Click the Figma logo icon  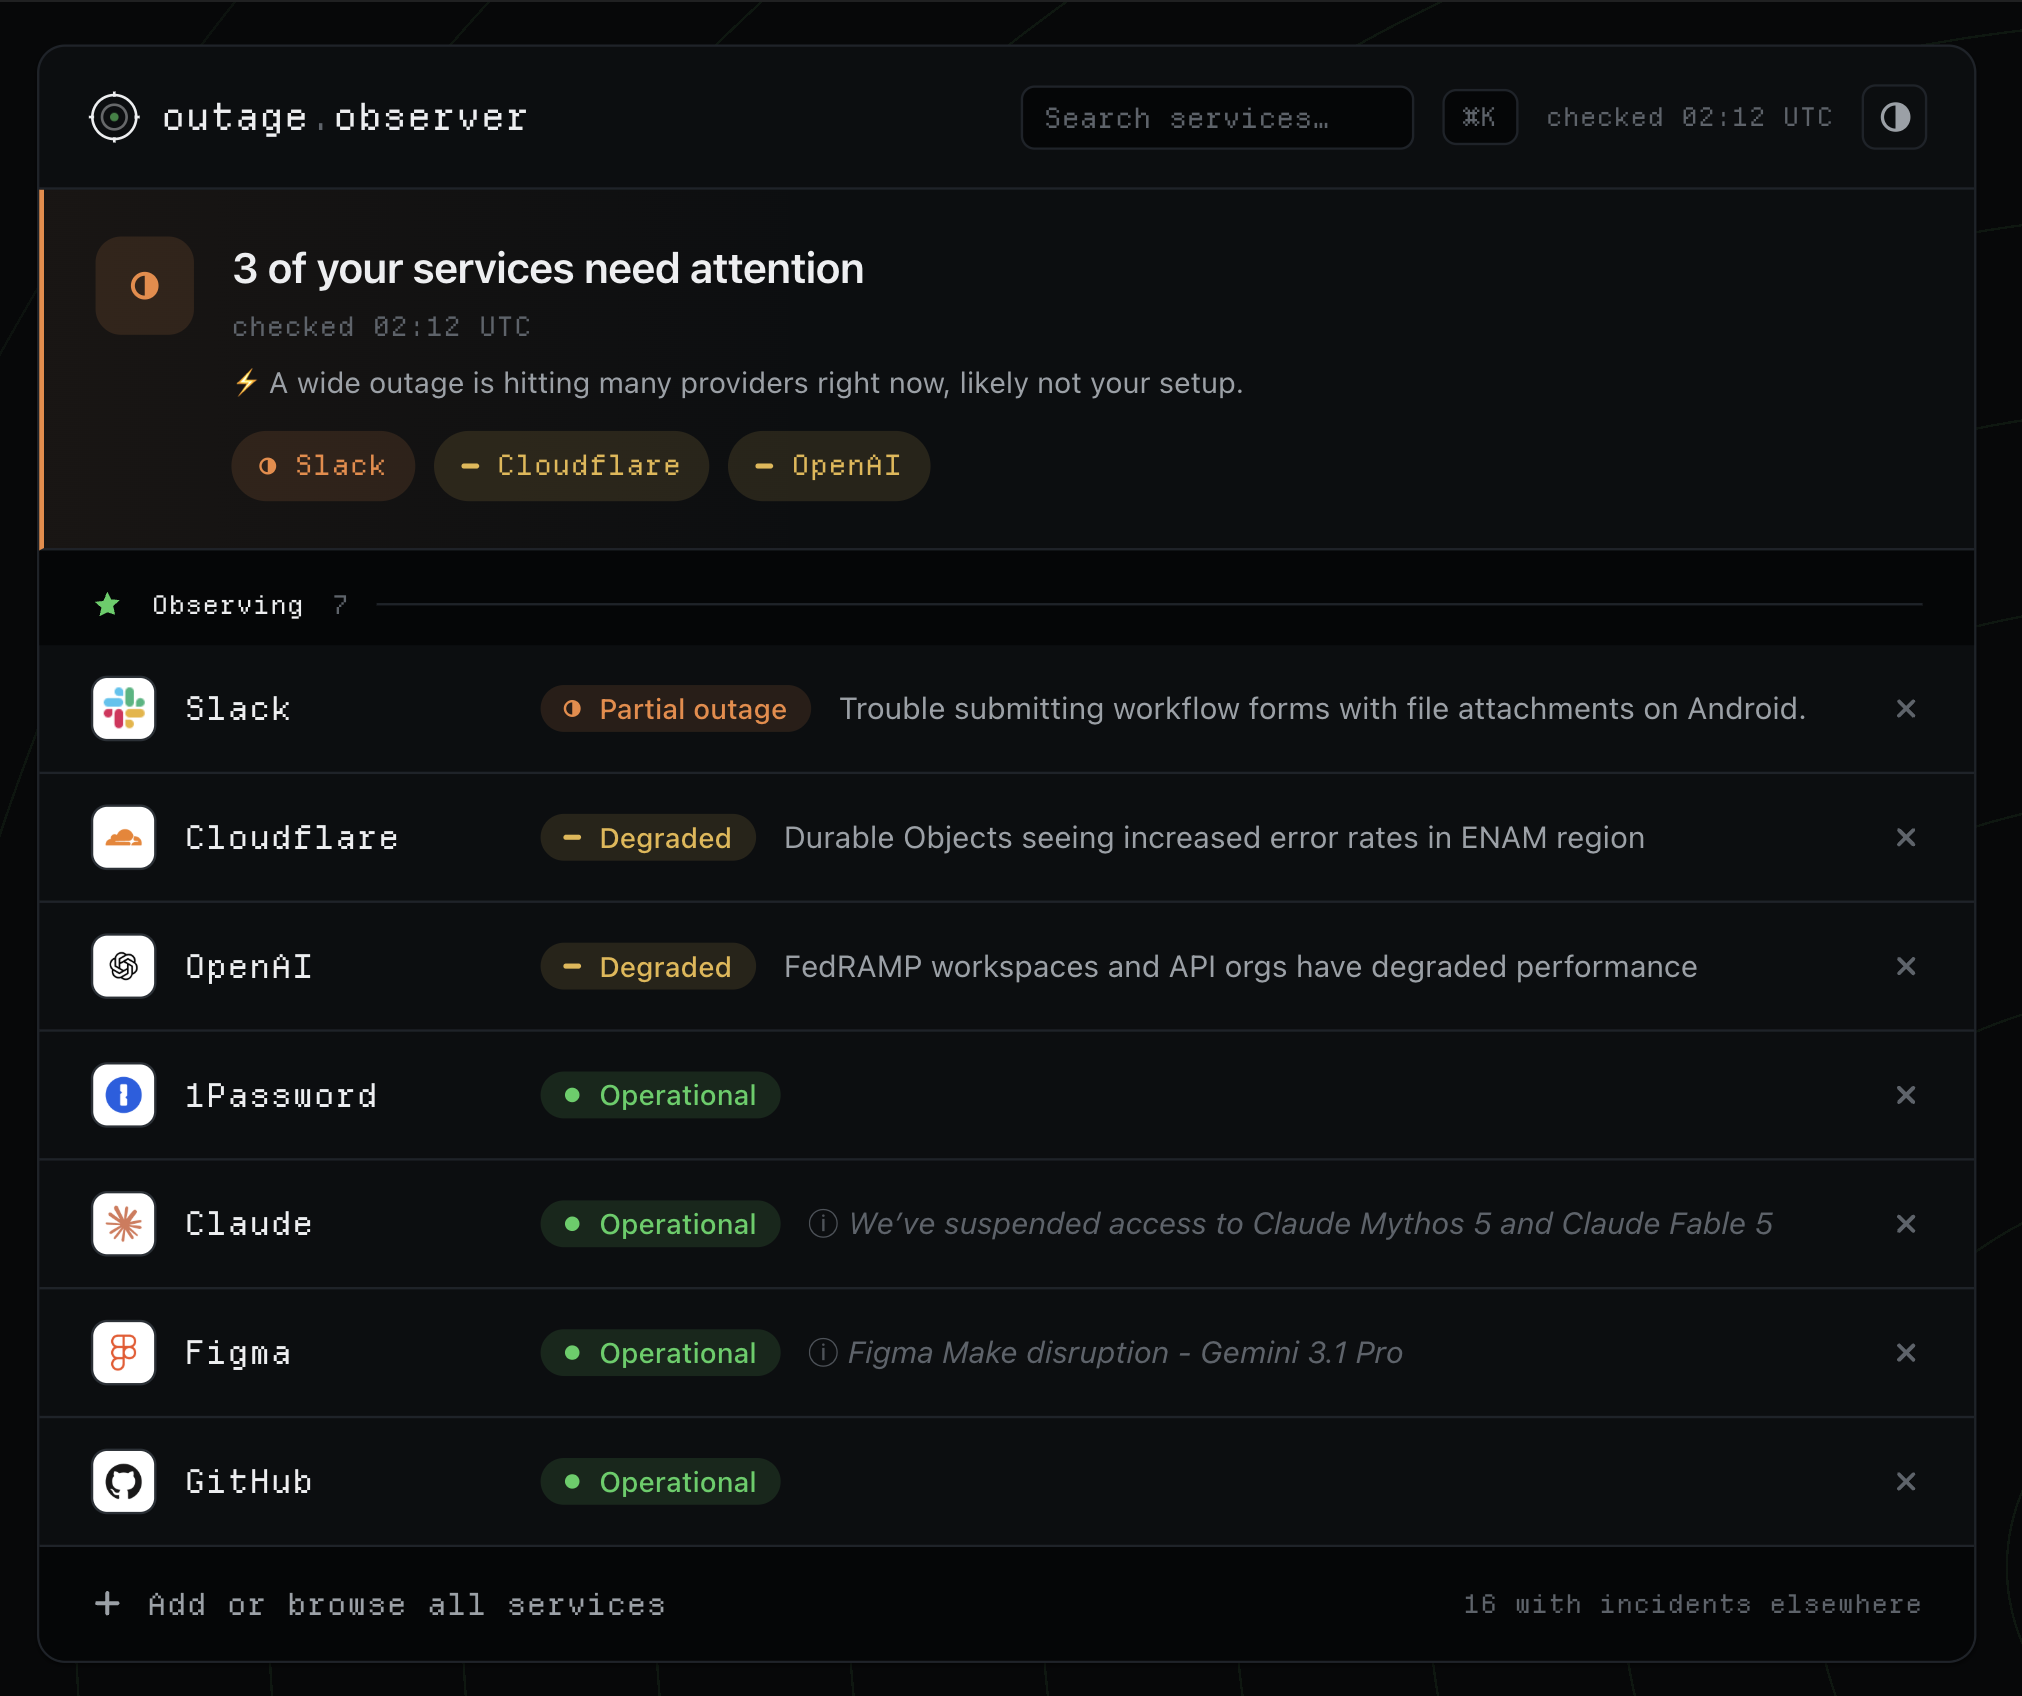point(124,1353)
